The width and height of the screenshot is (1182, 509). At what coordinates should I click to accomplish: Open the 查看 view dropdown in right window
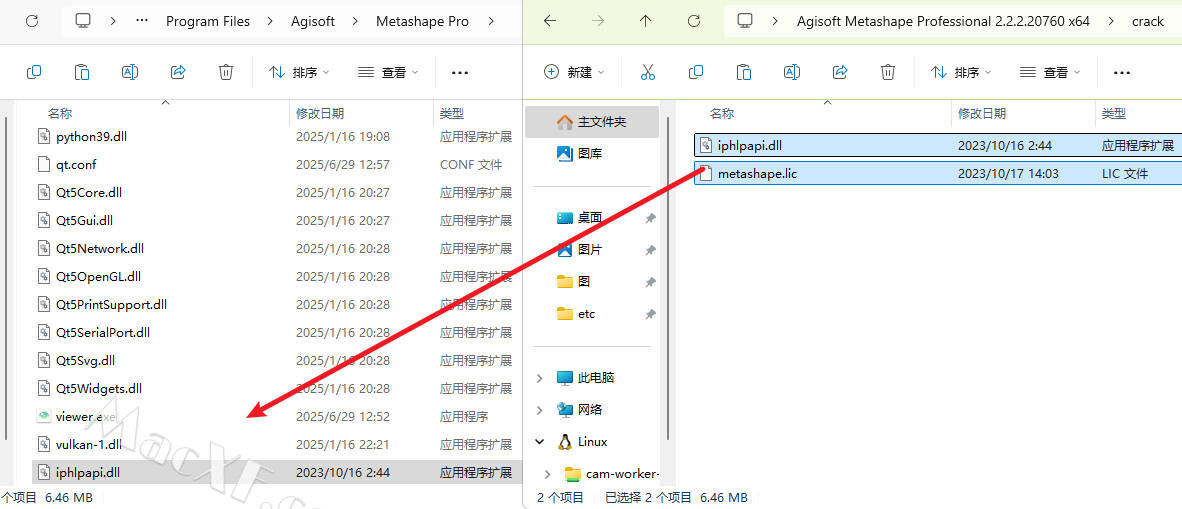(1050, 72)
